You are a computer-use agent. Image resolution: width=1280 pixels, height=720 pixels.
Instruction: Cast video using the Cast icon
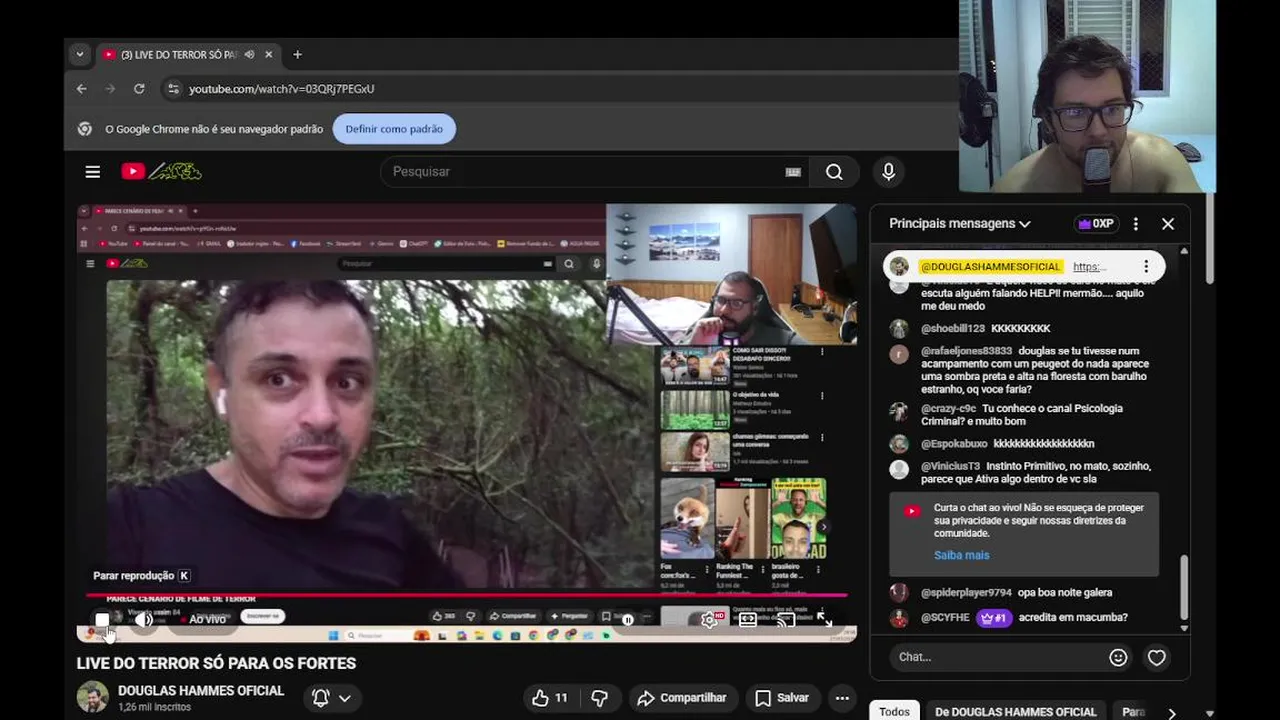pyautogui.click(x=786, y=620)
